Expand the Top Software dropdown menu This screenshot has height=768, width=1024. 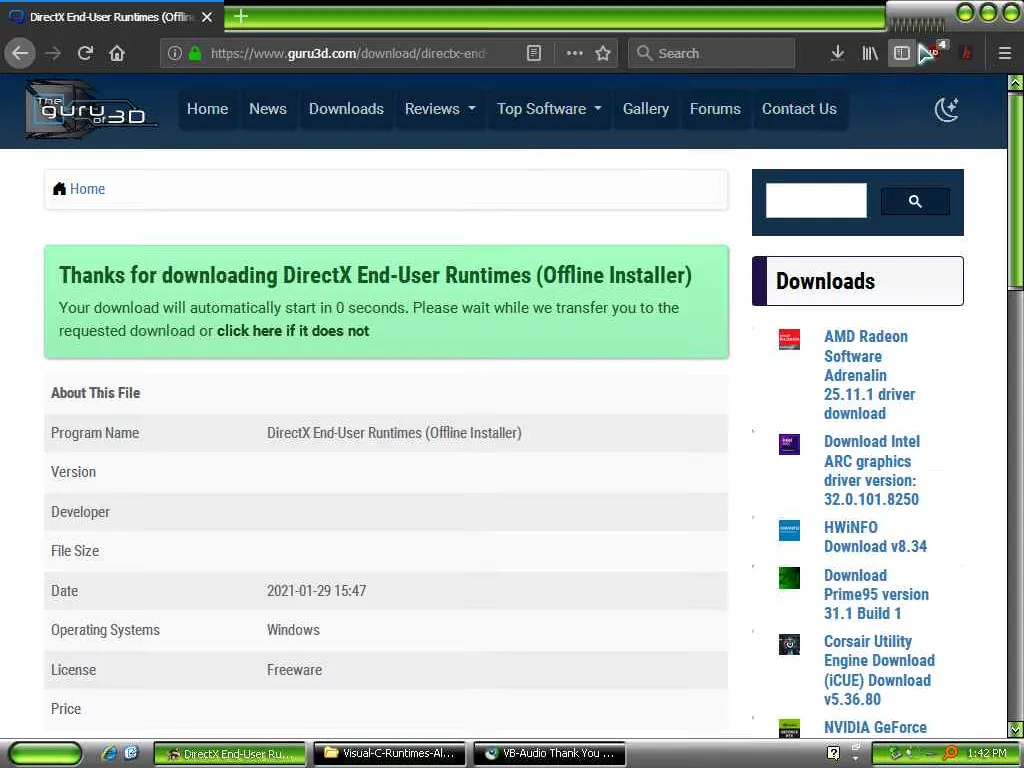click(549, 109)
